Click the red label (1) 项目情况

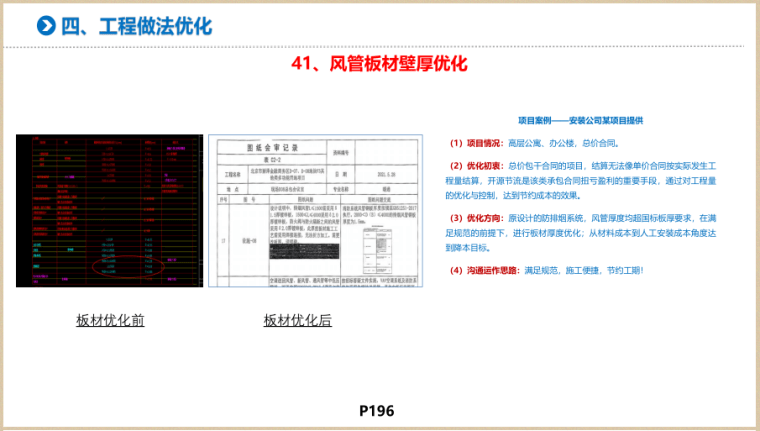(476, 143)
